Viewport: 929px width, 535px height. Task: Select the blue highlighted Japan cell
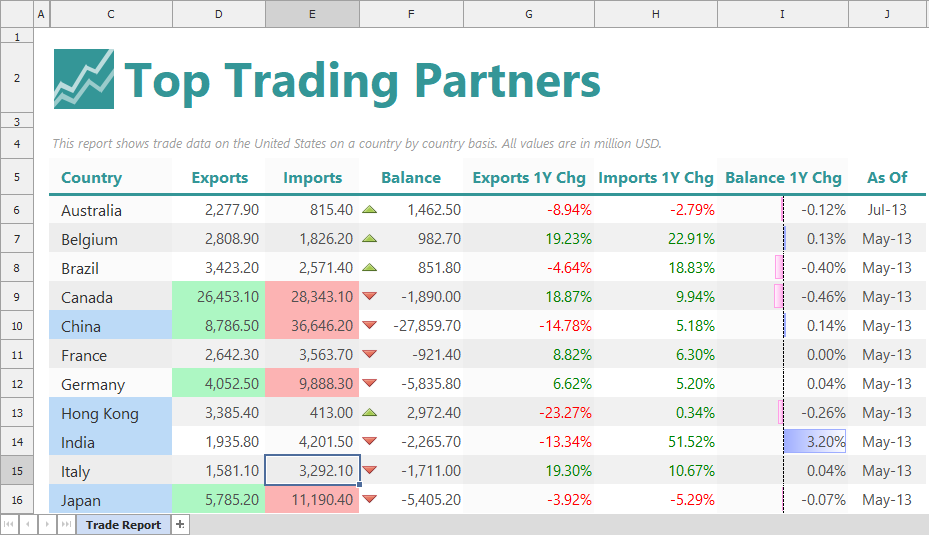pos(110,500)
